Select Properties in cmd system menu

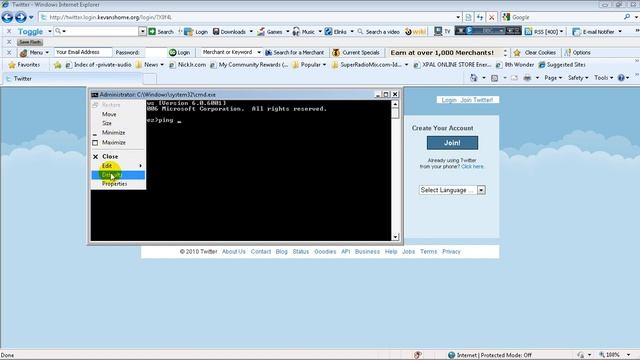point(118,184)
